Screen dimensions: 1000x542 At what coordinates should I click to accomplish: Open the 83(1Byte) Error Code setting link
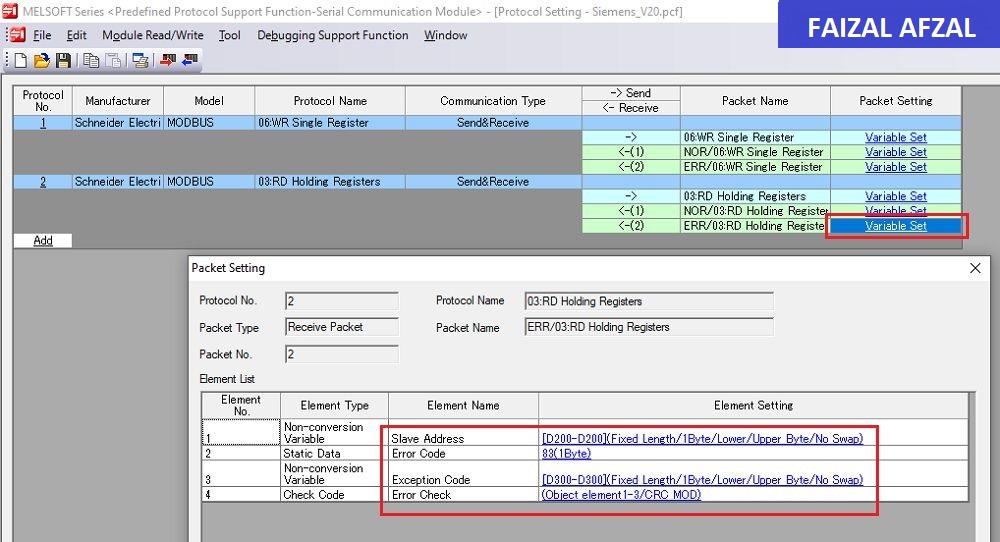click(x=566, y=453)
